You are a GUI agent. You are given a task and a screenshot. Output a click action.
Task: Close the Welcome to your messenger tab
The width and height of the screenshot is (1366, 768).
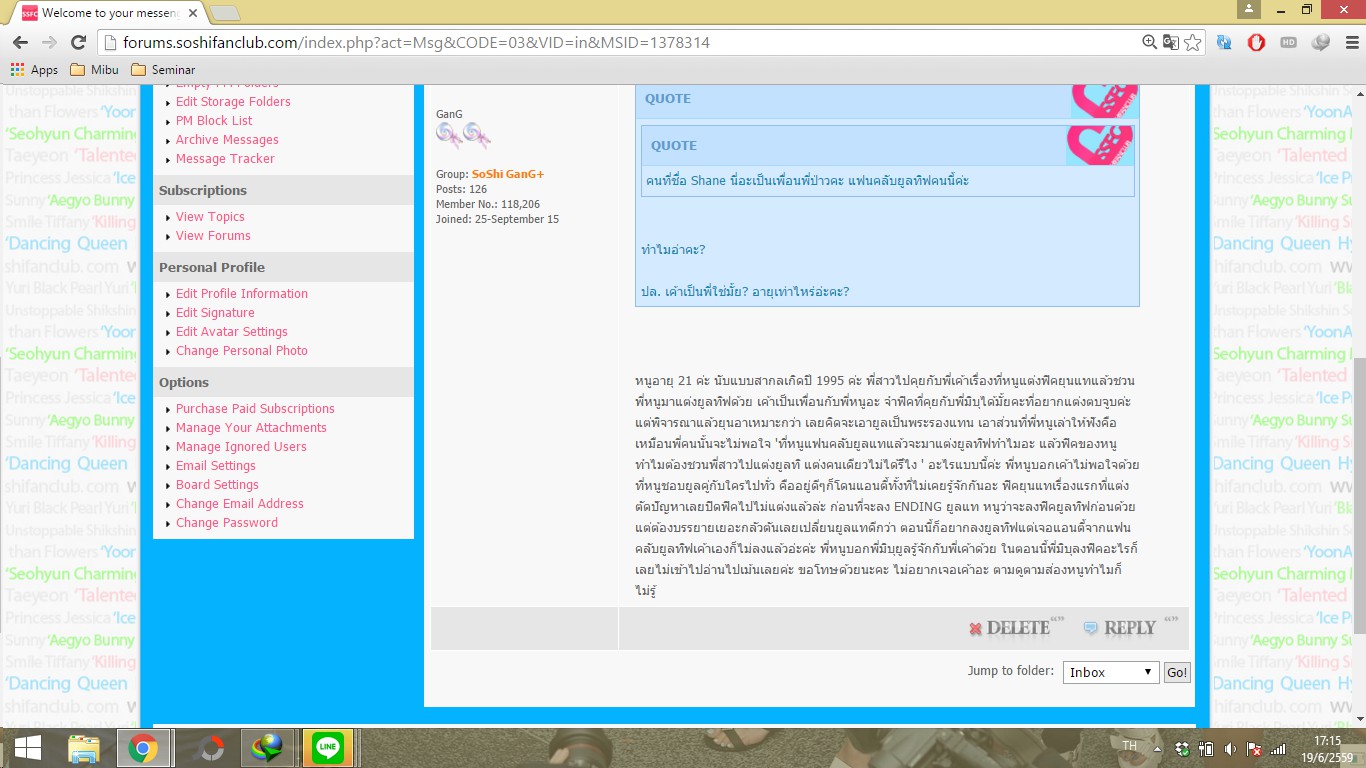(x=193, y=13)
